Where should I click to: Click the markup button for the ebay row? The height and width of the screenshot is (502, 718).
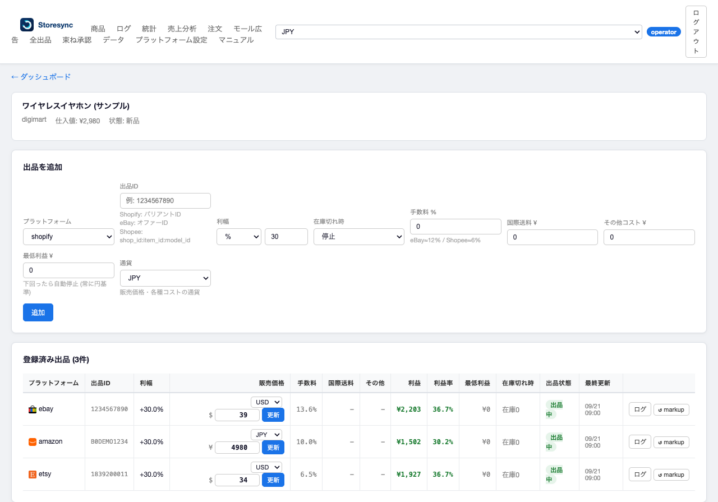671,410
